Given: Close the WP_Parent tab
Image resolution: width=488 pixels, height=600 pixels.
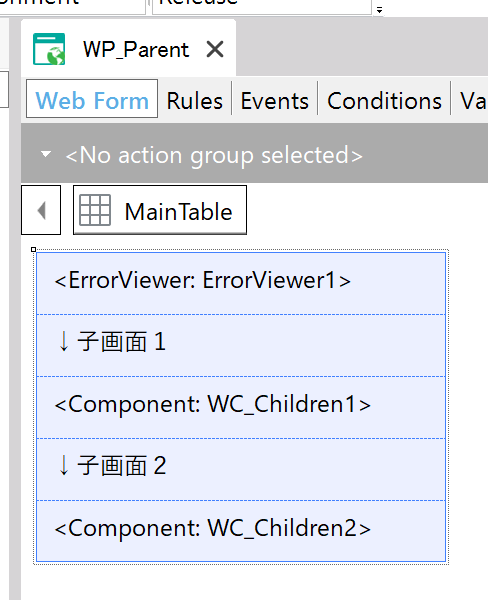Looking at the screenshot, I should click(215, 49).
